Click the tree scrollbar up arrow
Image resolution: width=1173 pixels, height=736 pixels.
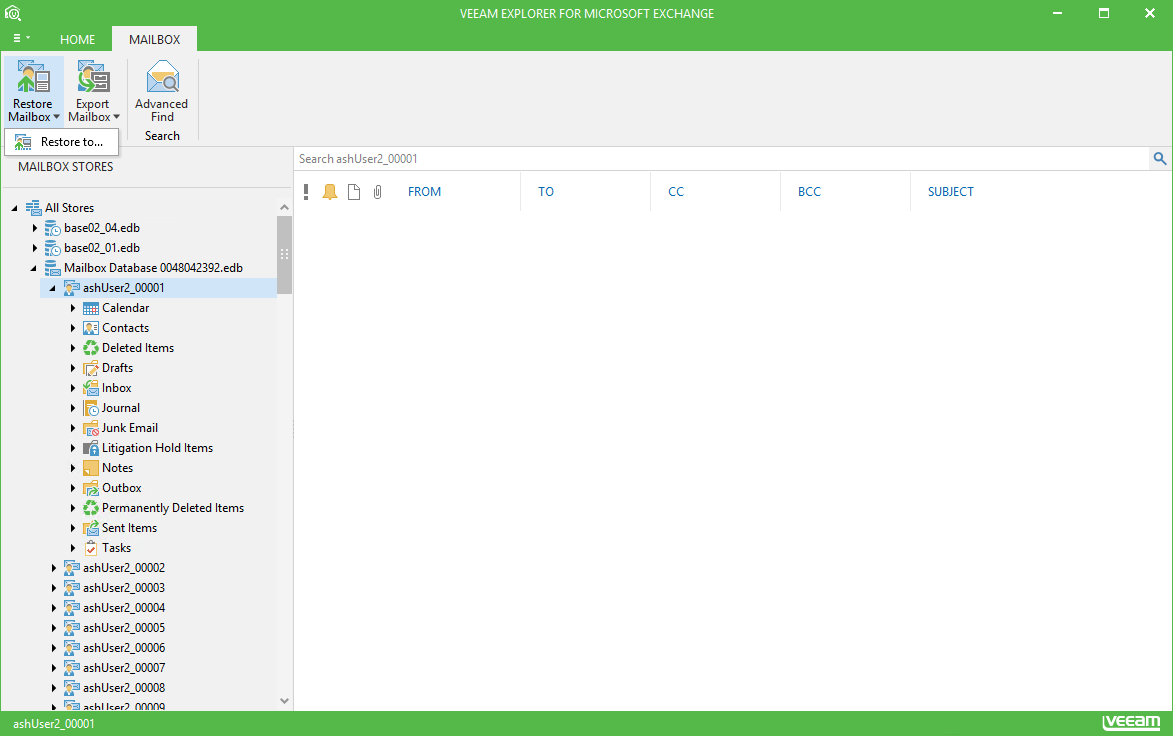tap(284, 207)
